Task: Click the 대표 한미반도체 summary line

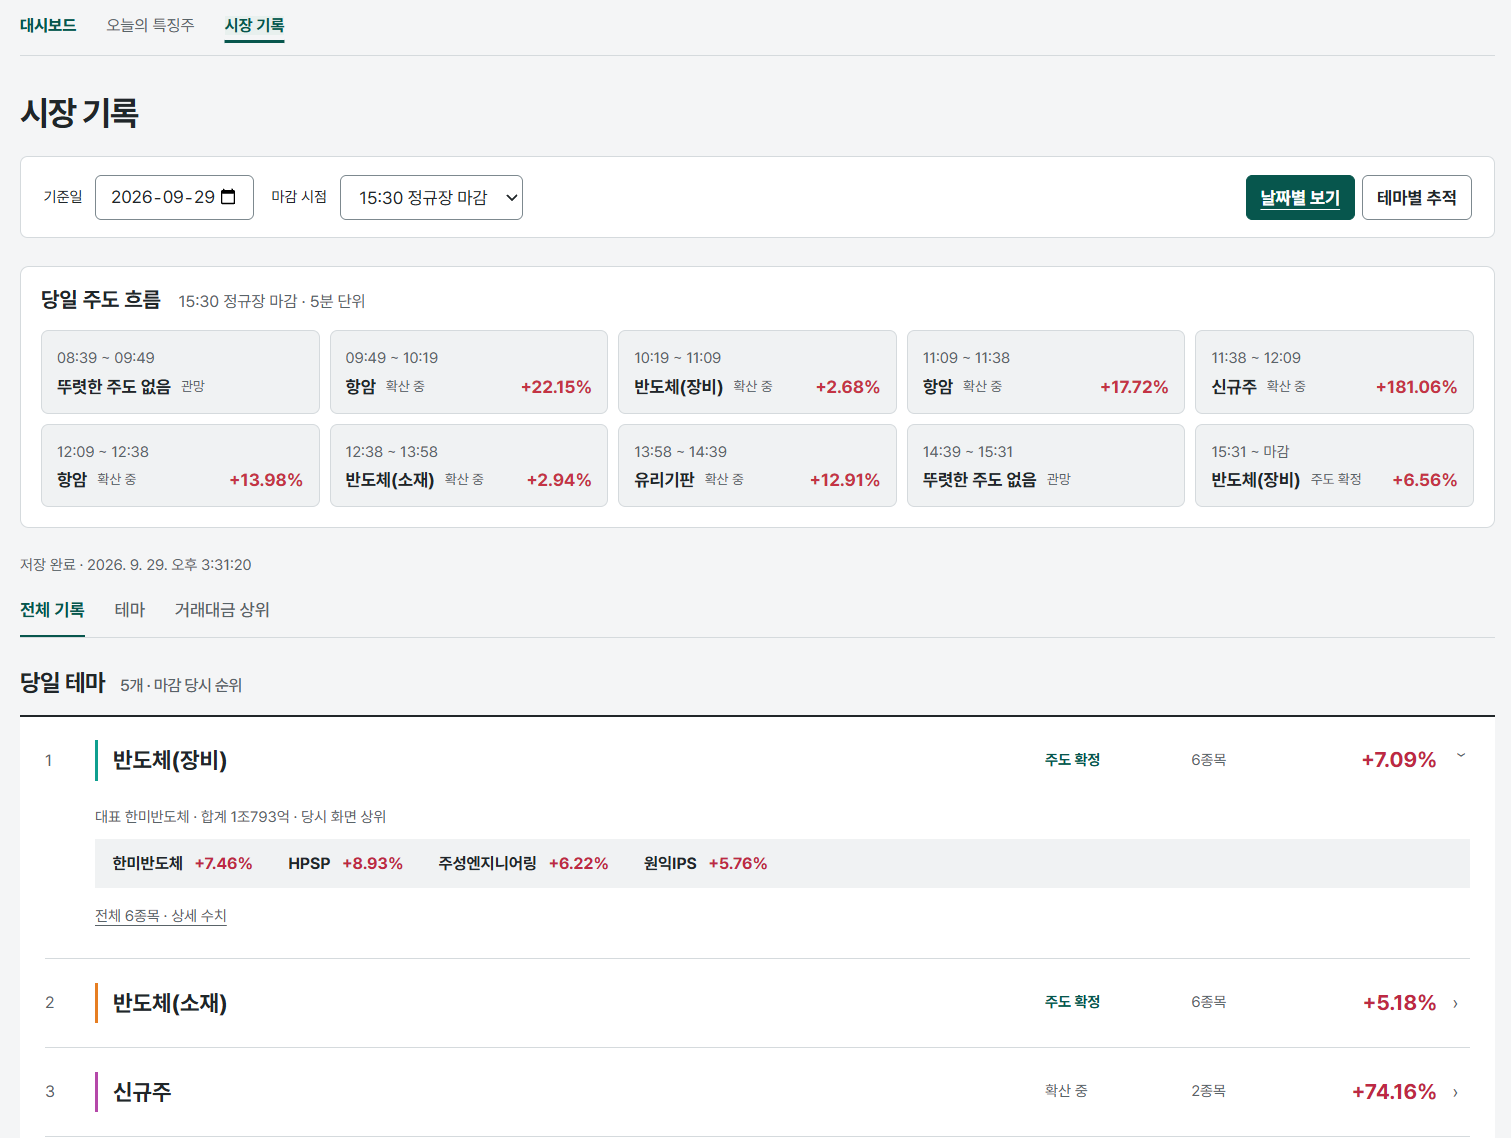Action: tap(241, 817)
